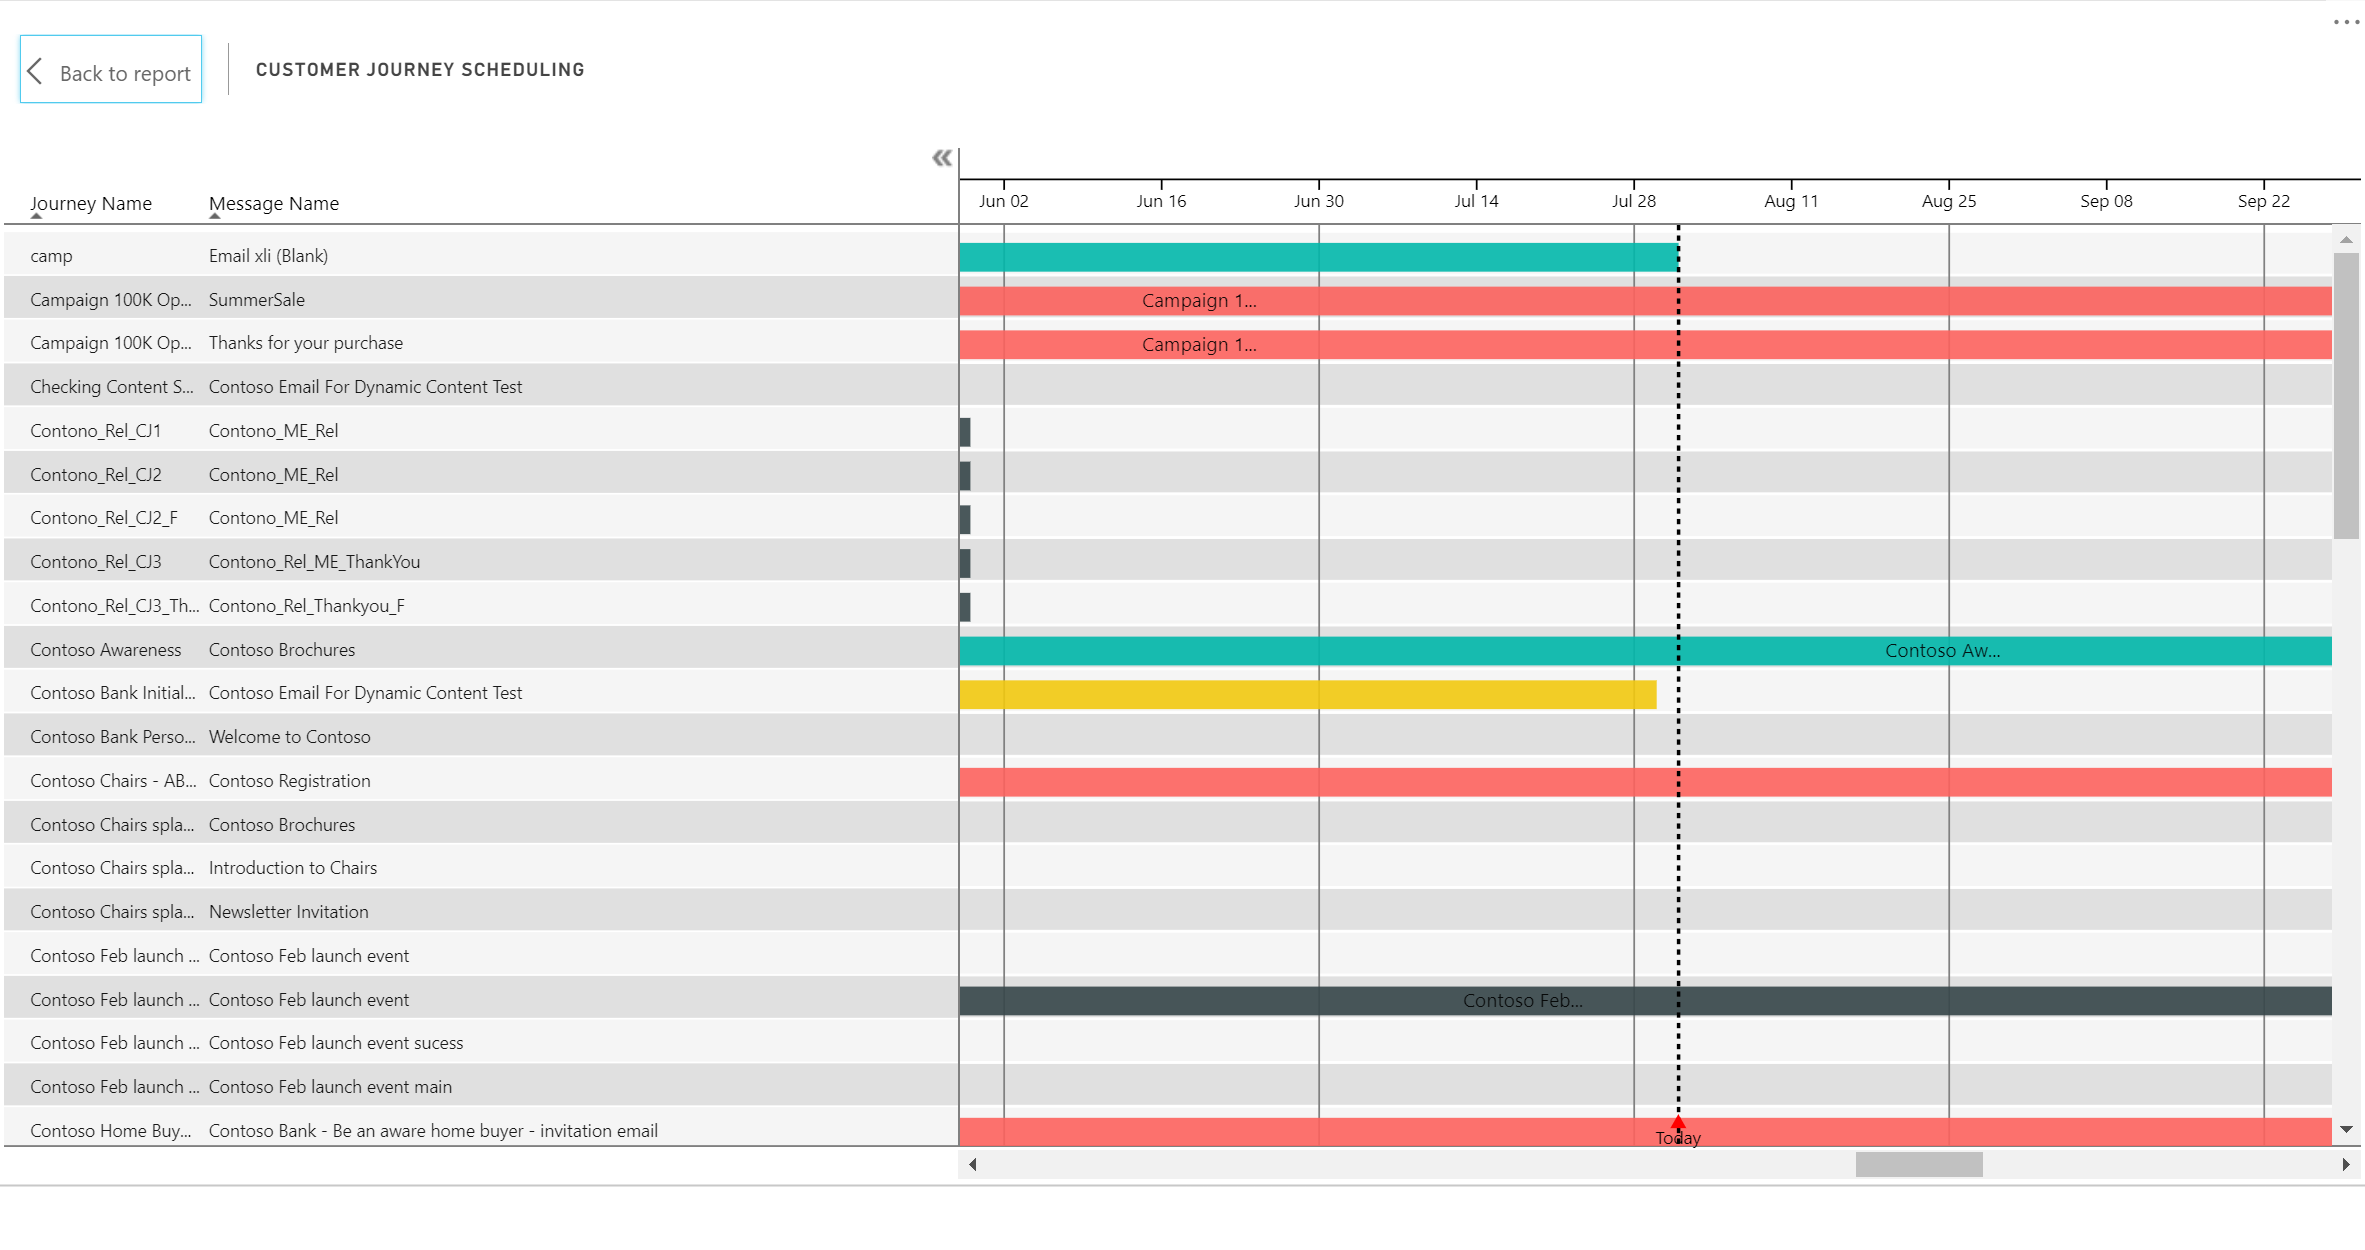The image size is (2365, 1250).
Task: Select the Contono_Rel_CJ1 dark small bar
Action: (x=965, y=432)
